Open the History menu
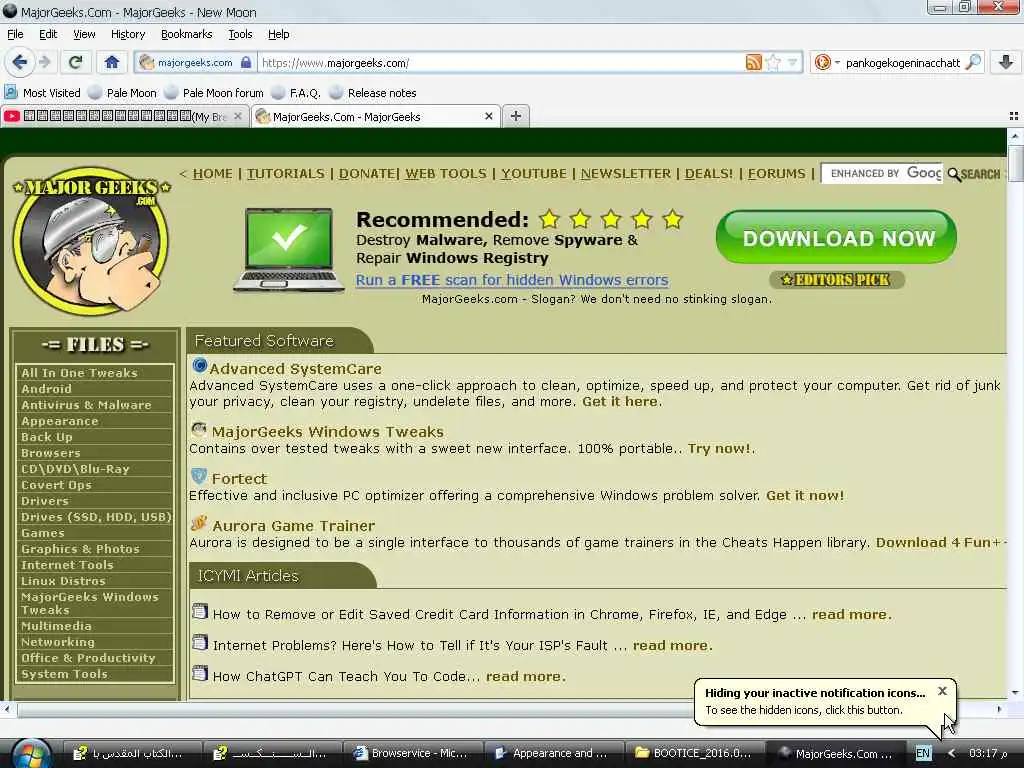The height and width of the screenshot is (768, 1024). tap(127, 34)
